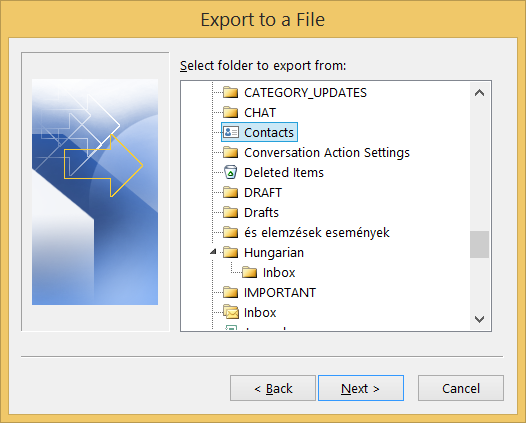
Task: Click the Hungarian folder icon
Action: [231, 252]
